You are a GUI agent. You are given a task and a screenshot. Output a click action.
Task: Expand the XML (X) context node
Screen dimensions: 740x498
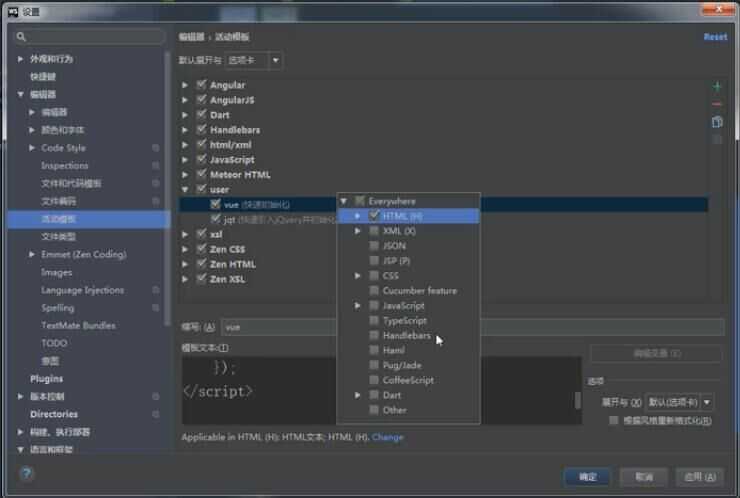coord(357,231)
